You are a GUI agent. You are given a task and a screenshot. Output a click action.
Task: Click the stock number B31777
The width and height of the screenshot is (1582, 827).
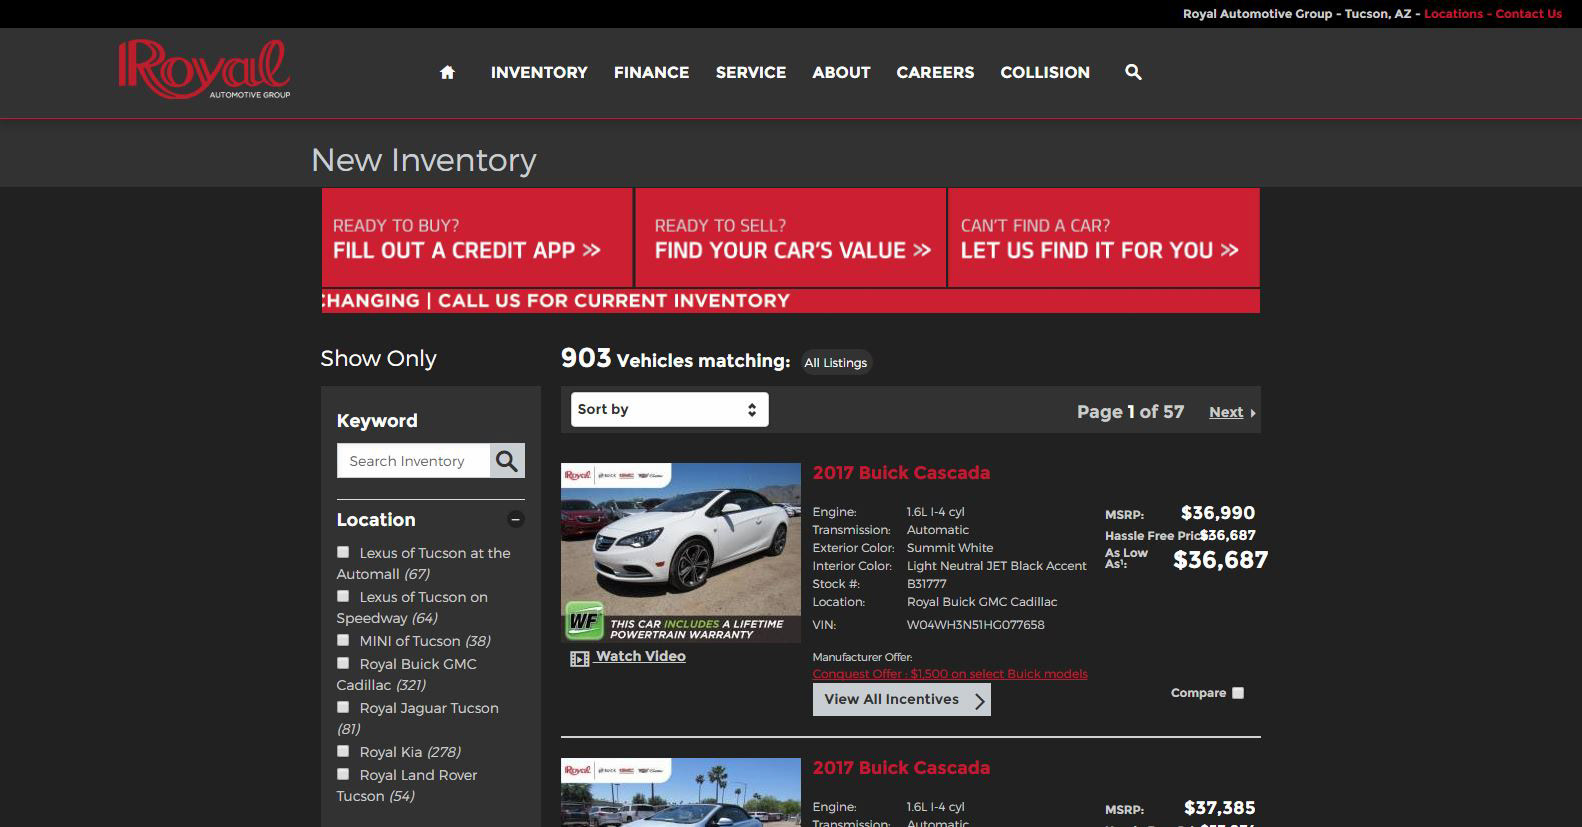click(926, 584)
